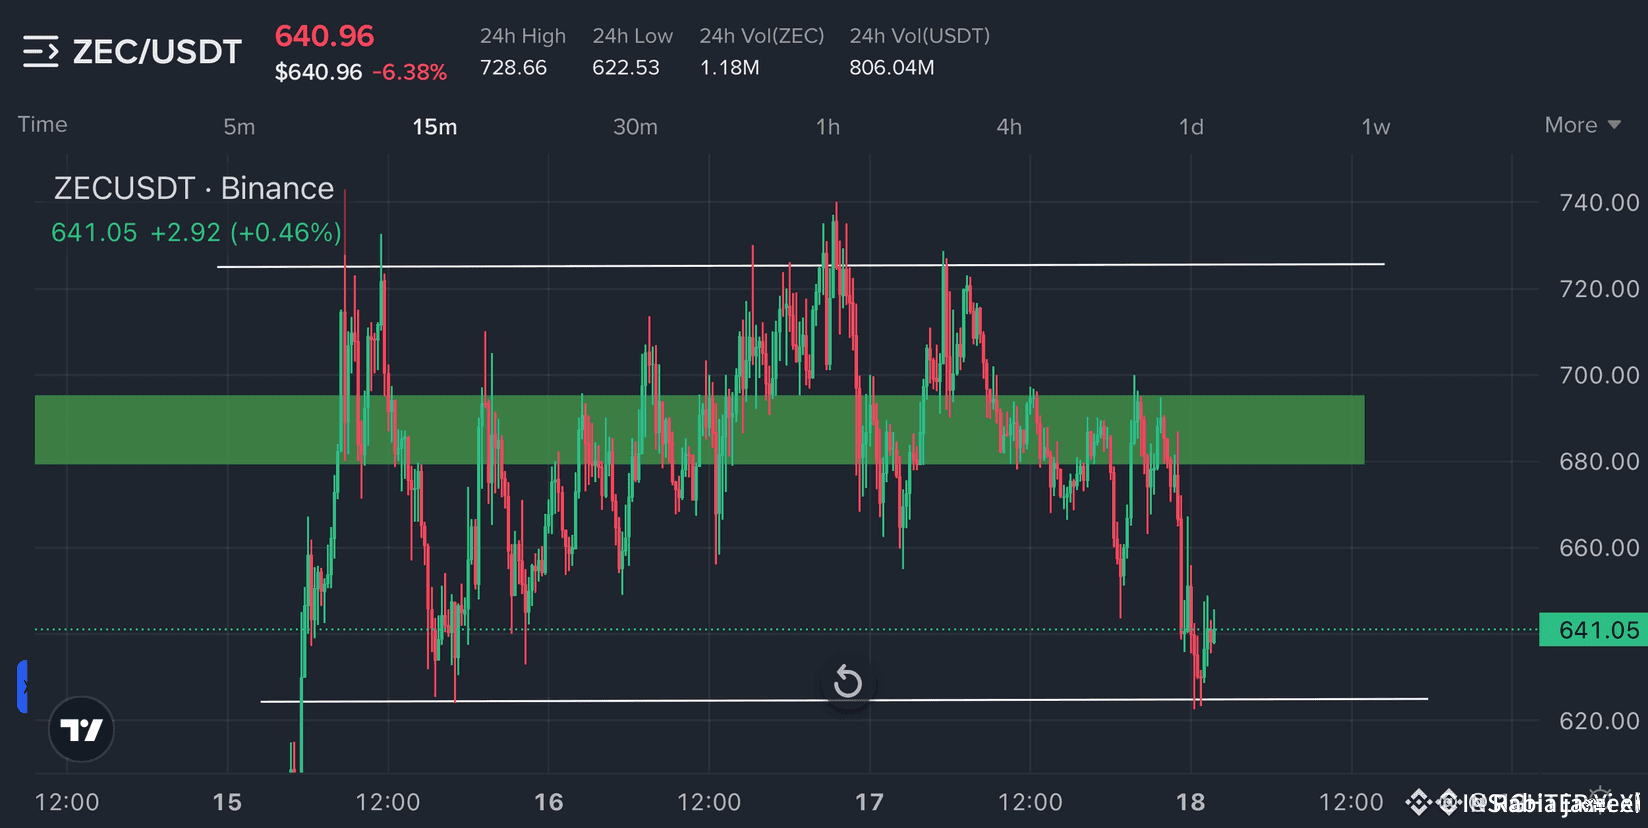Click the 620.00 price axis label
Viewport: 1648px width, 828px height.
[x=1600, y=721]
